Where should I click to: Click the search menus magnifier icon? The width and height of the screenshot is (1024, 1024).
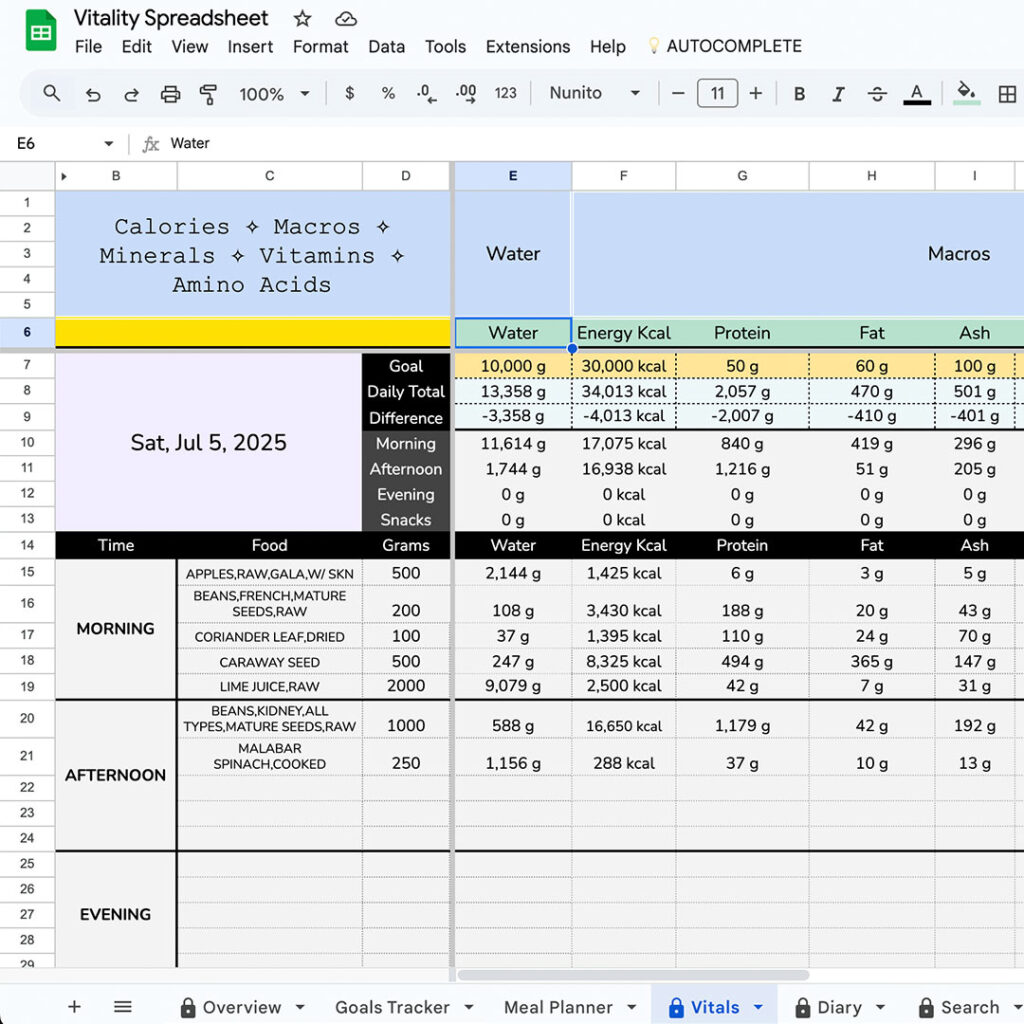coord(52,93)
